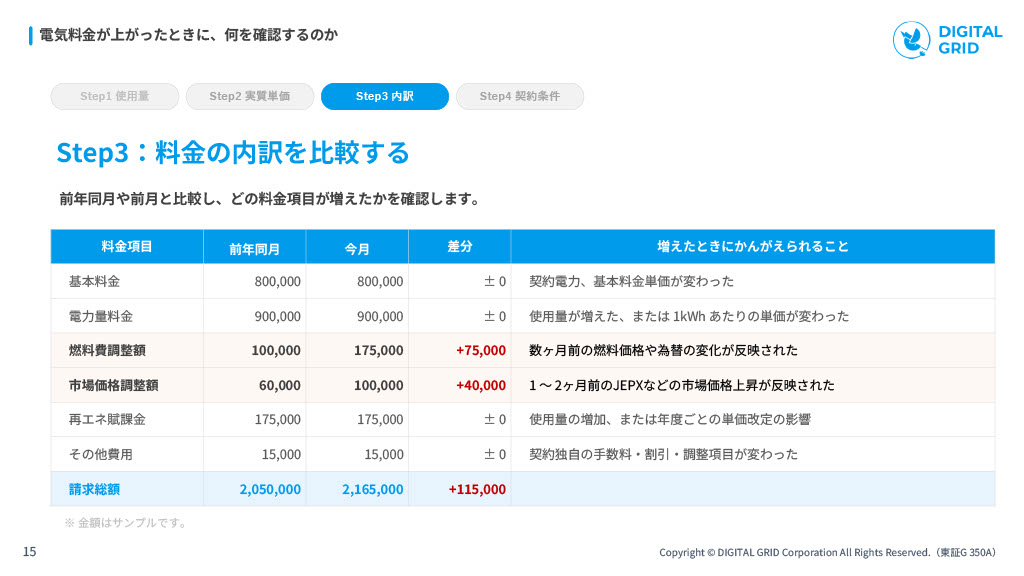Click the 2,050,000 total value
Screen dimensions: 1024x576
(270, 489)
